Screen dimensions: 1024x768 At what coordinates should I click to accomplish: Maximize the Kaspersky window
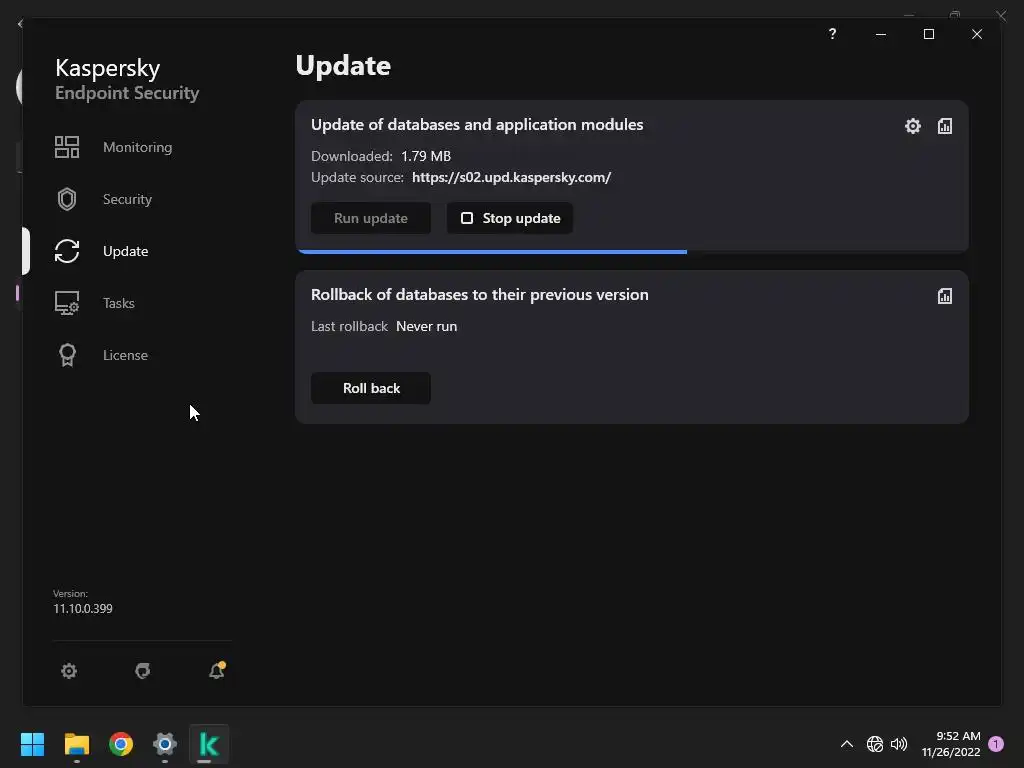[929, 34]
